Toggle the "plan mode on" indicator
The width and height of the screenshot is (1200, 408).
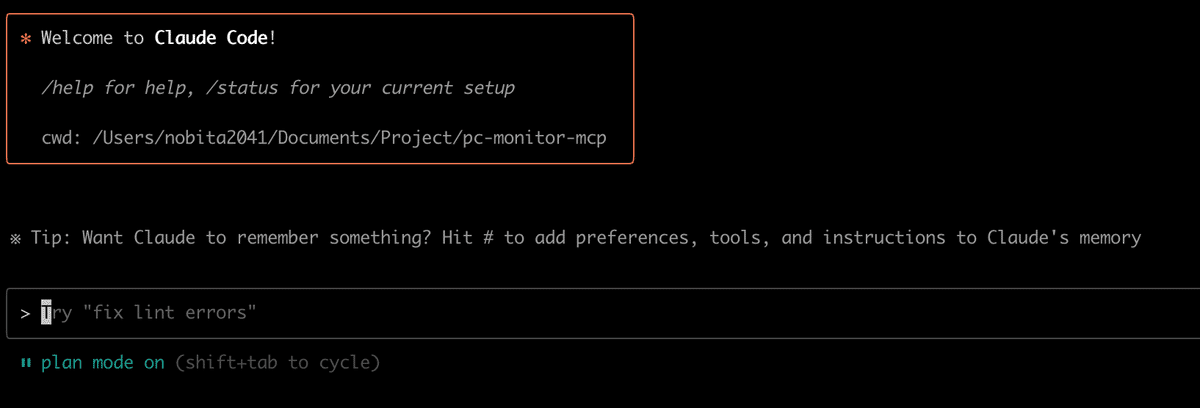click(102, 363)
